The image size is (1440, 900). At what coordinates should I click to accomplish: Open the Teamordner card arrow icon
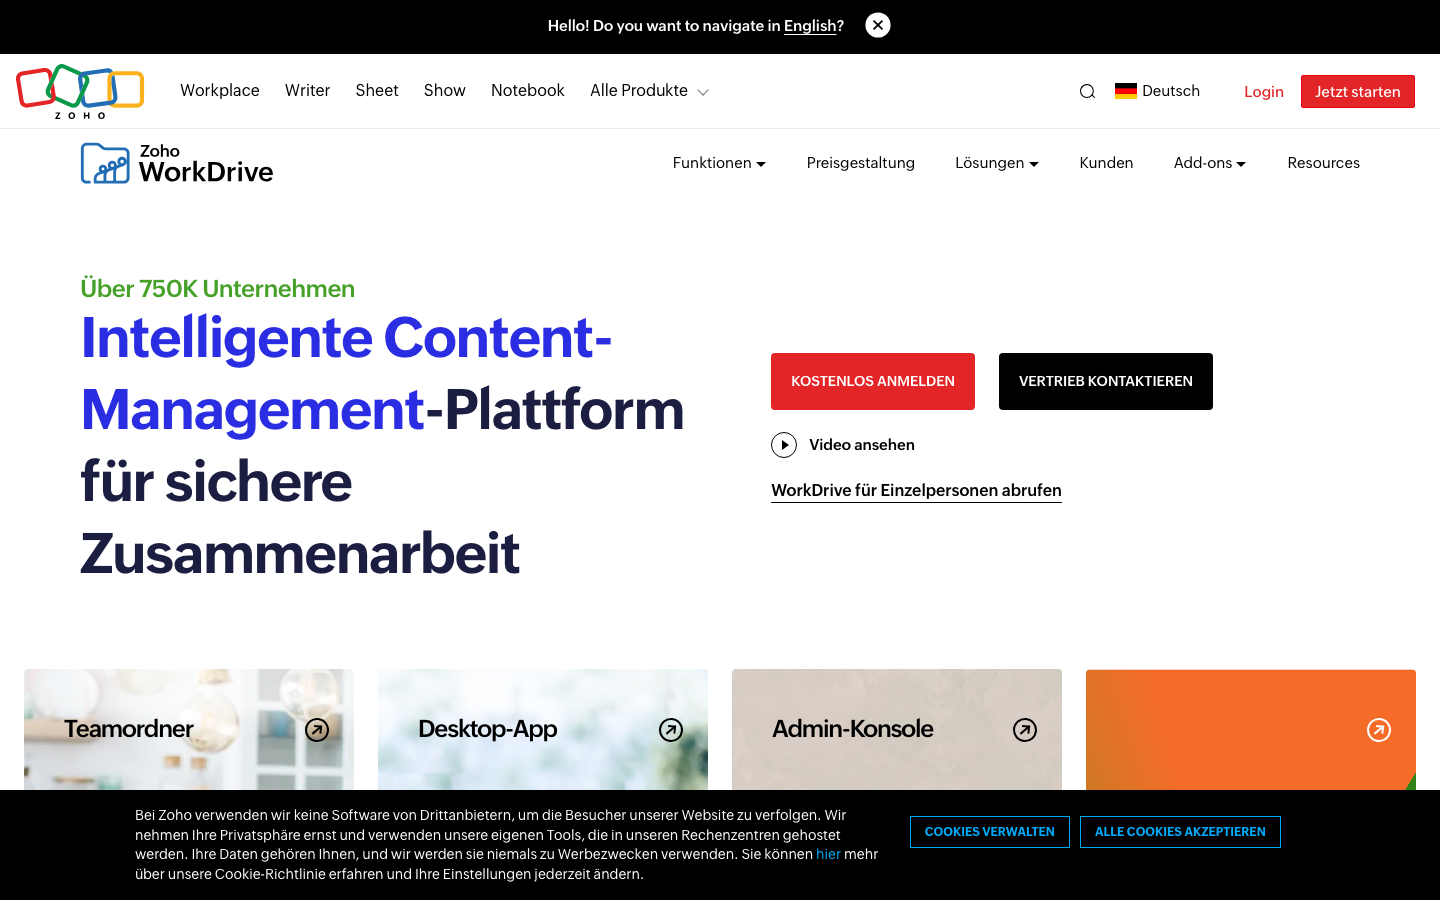[x=317, y=730]
